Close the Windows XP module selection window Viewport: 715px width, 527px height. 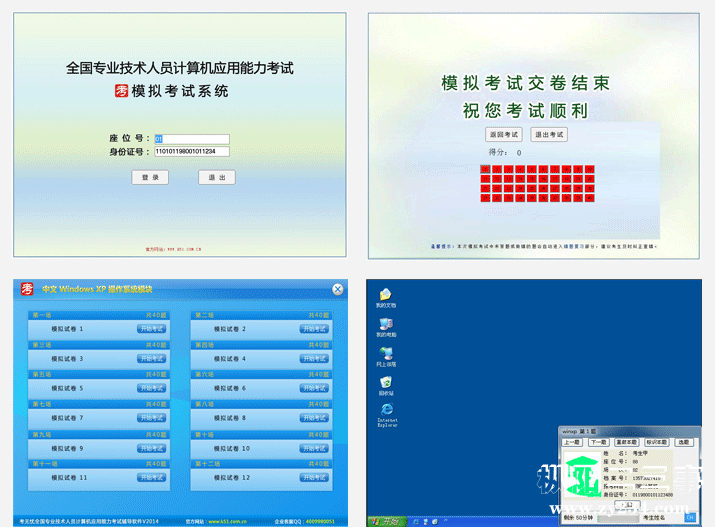(x=337, y=289)
